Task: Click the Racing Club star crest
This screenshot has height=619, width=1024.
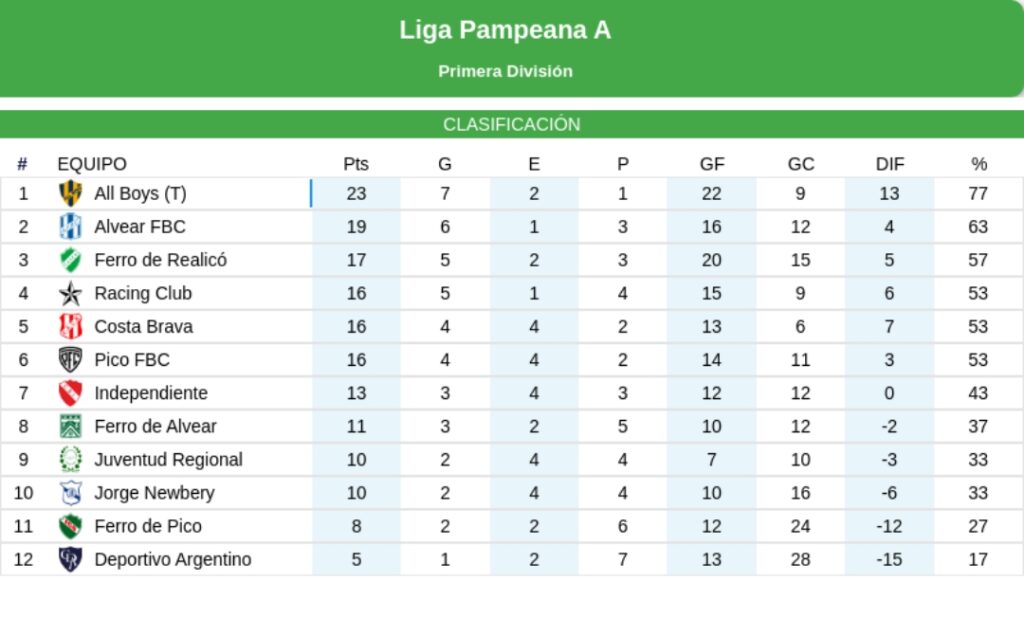Action: tap(70, 293)
